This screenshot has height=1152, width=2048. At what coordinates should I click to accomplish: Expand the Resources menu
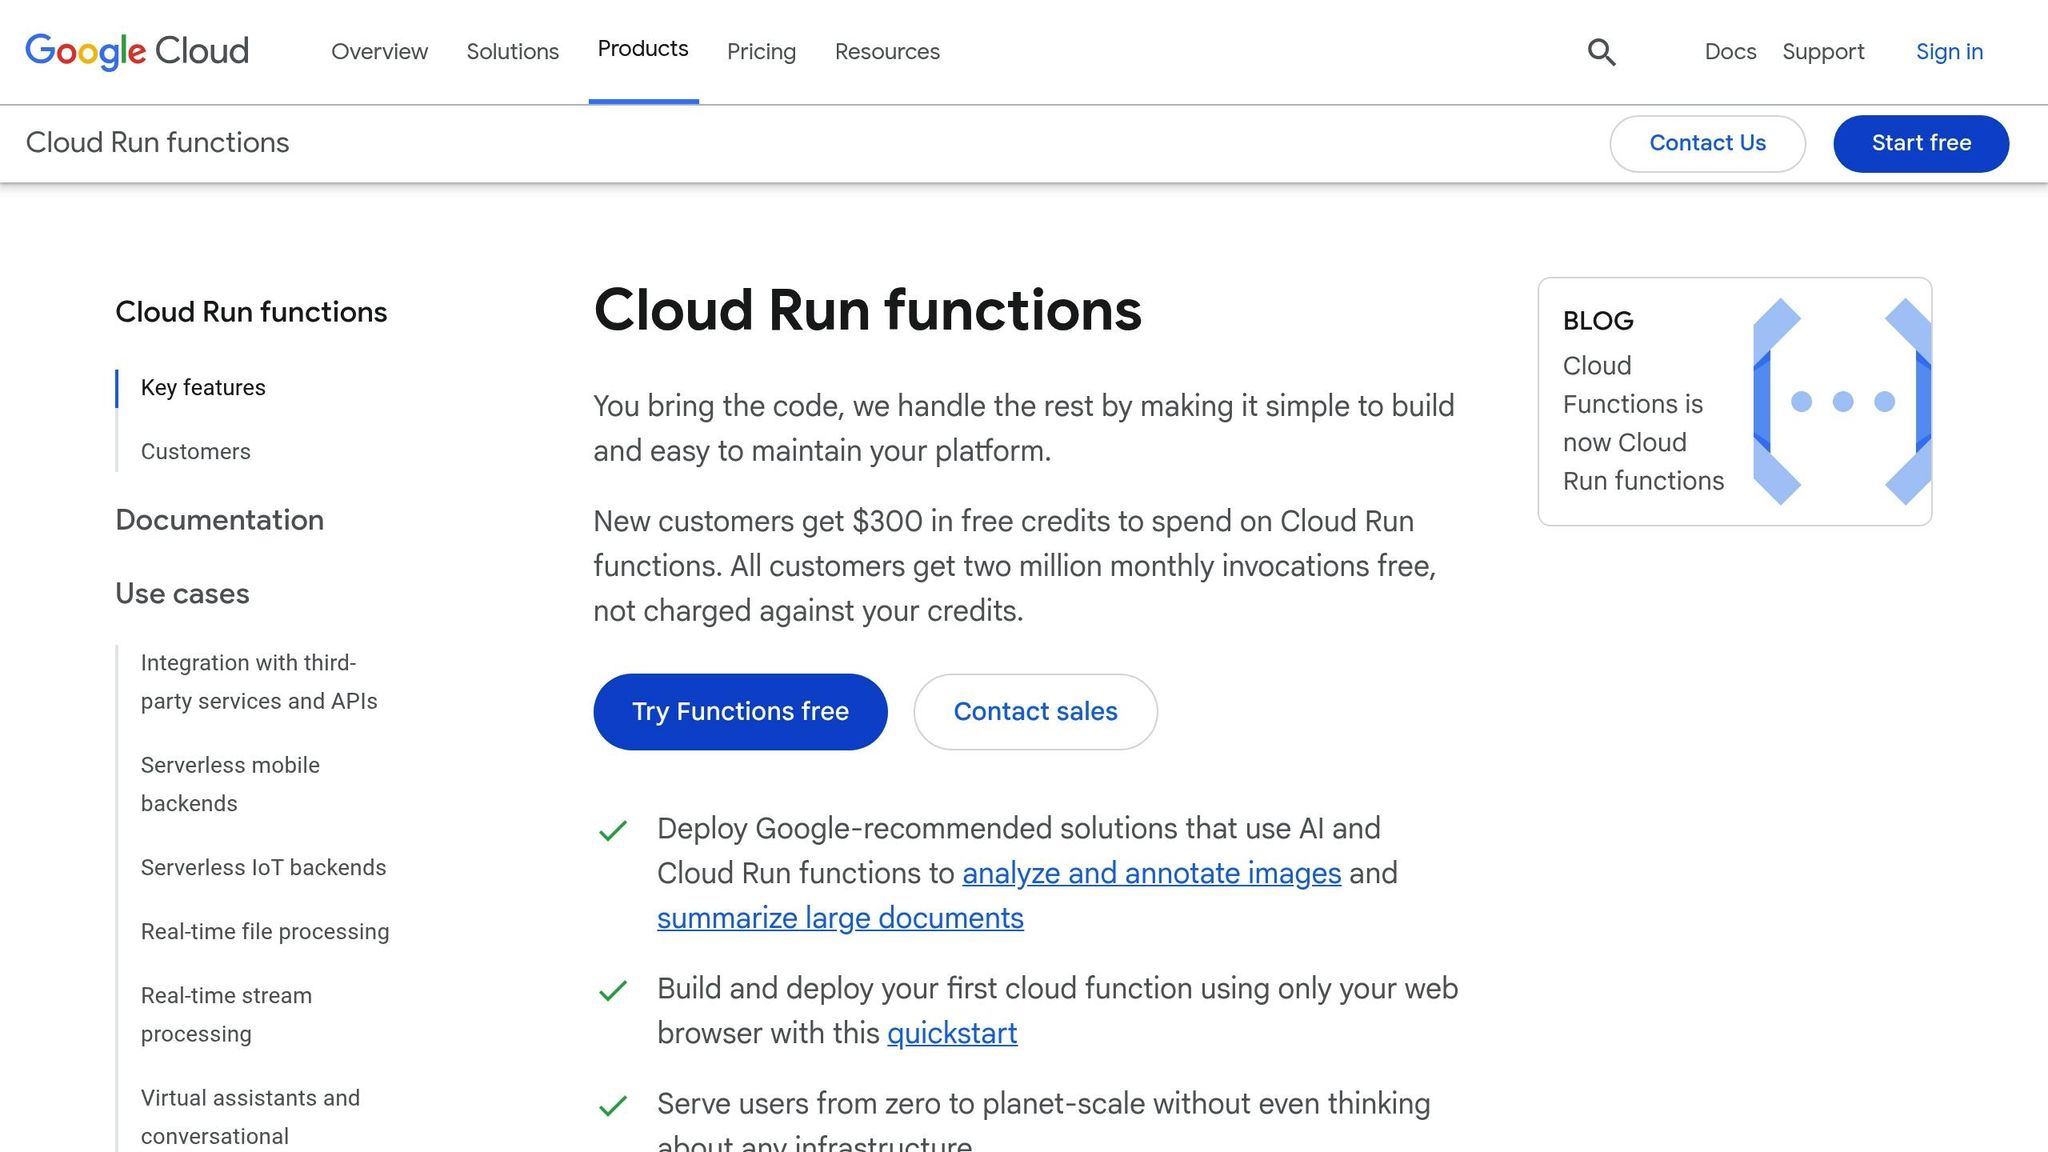click(x=887, y=52)
